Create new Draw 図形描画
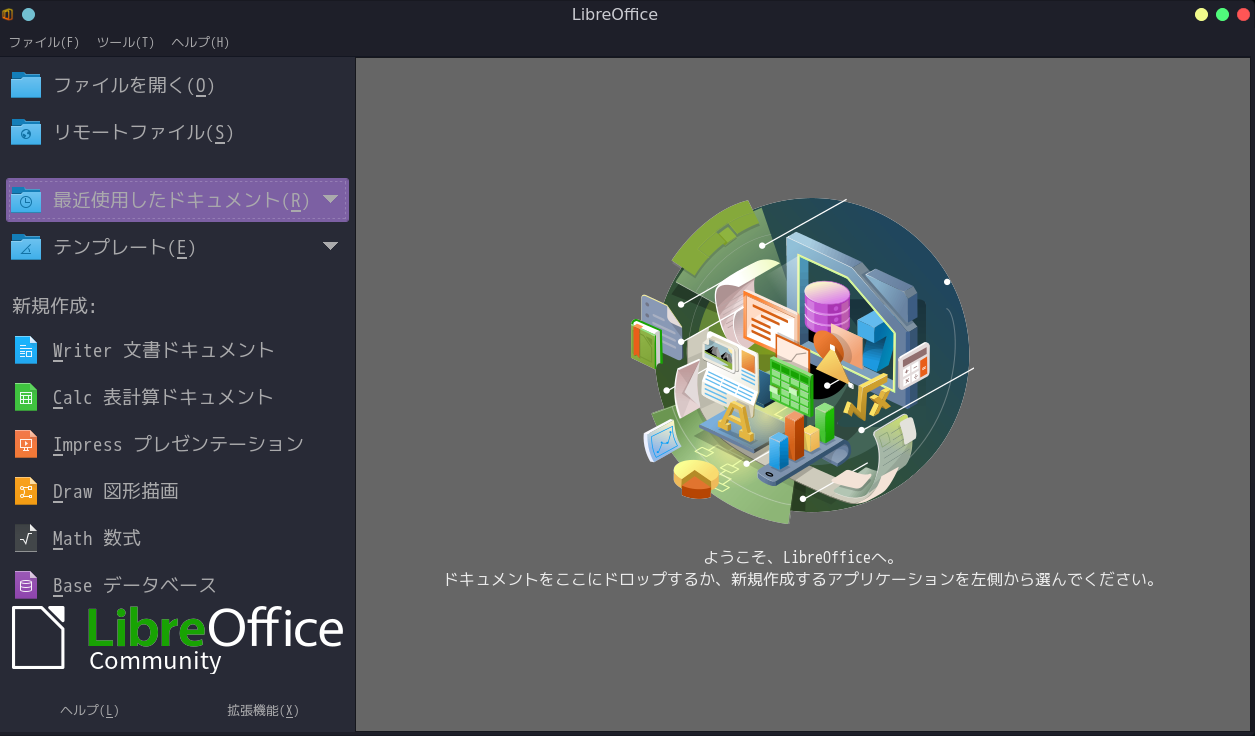This screenshot has height=736, width=1255. (115, 491)
